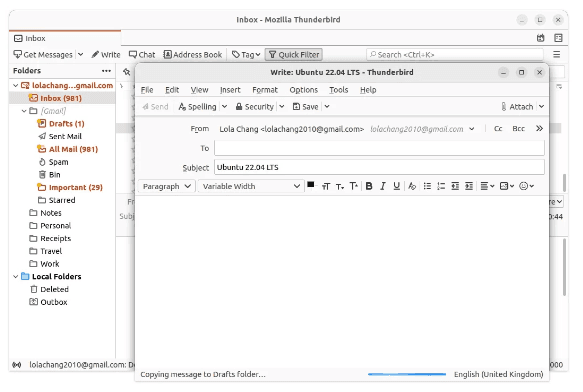Open Address Book in main toolbar
This screenshot has width=583, height=392.
(193, 55)
